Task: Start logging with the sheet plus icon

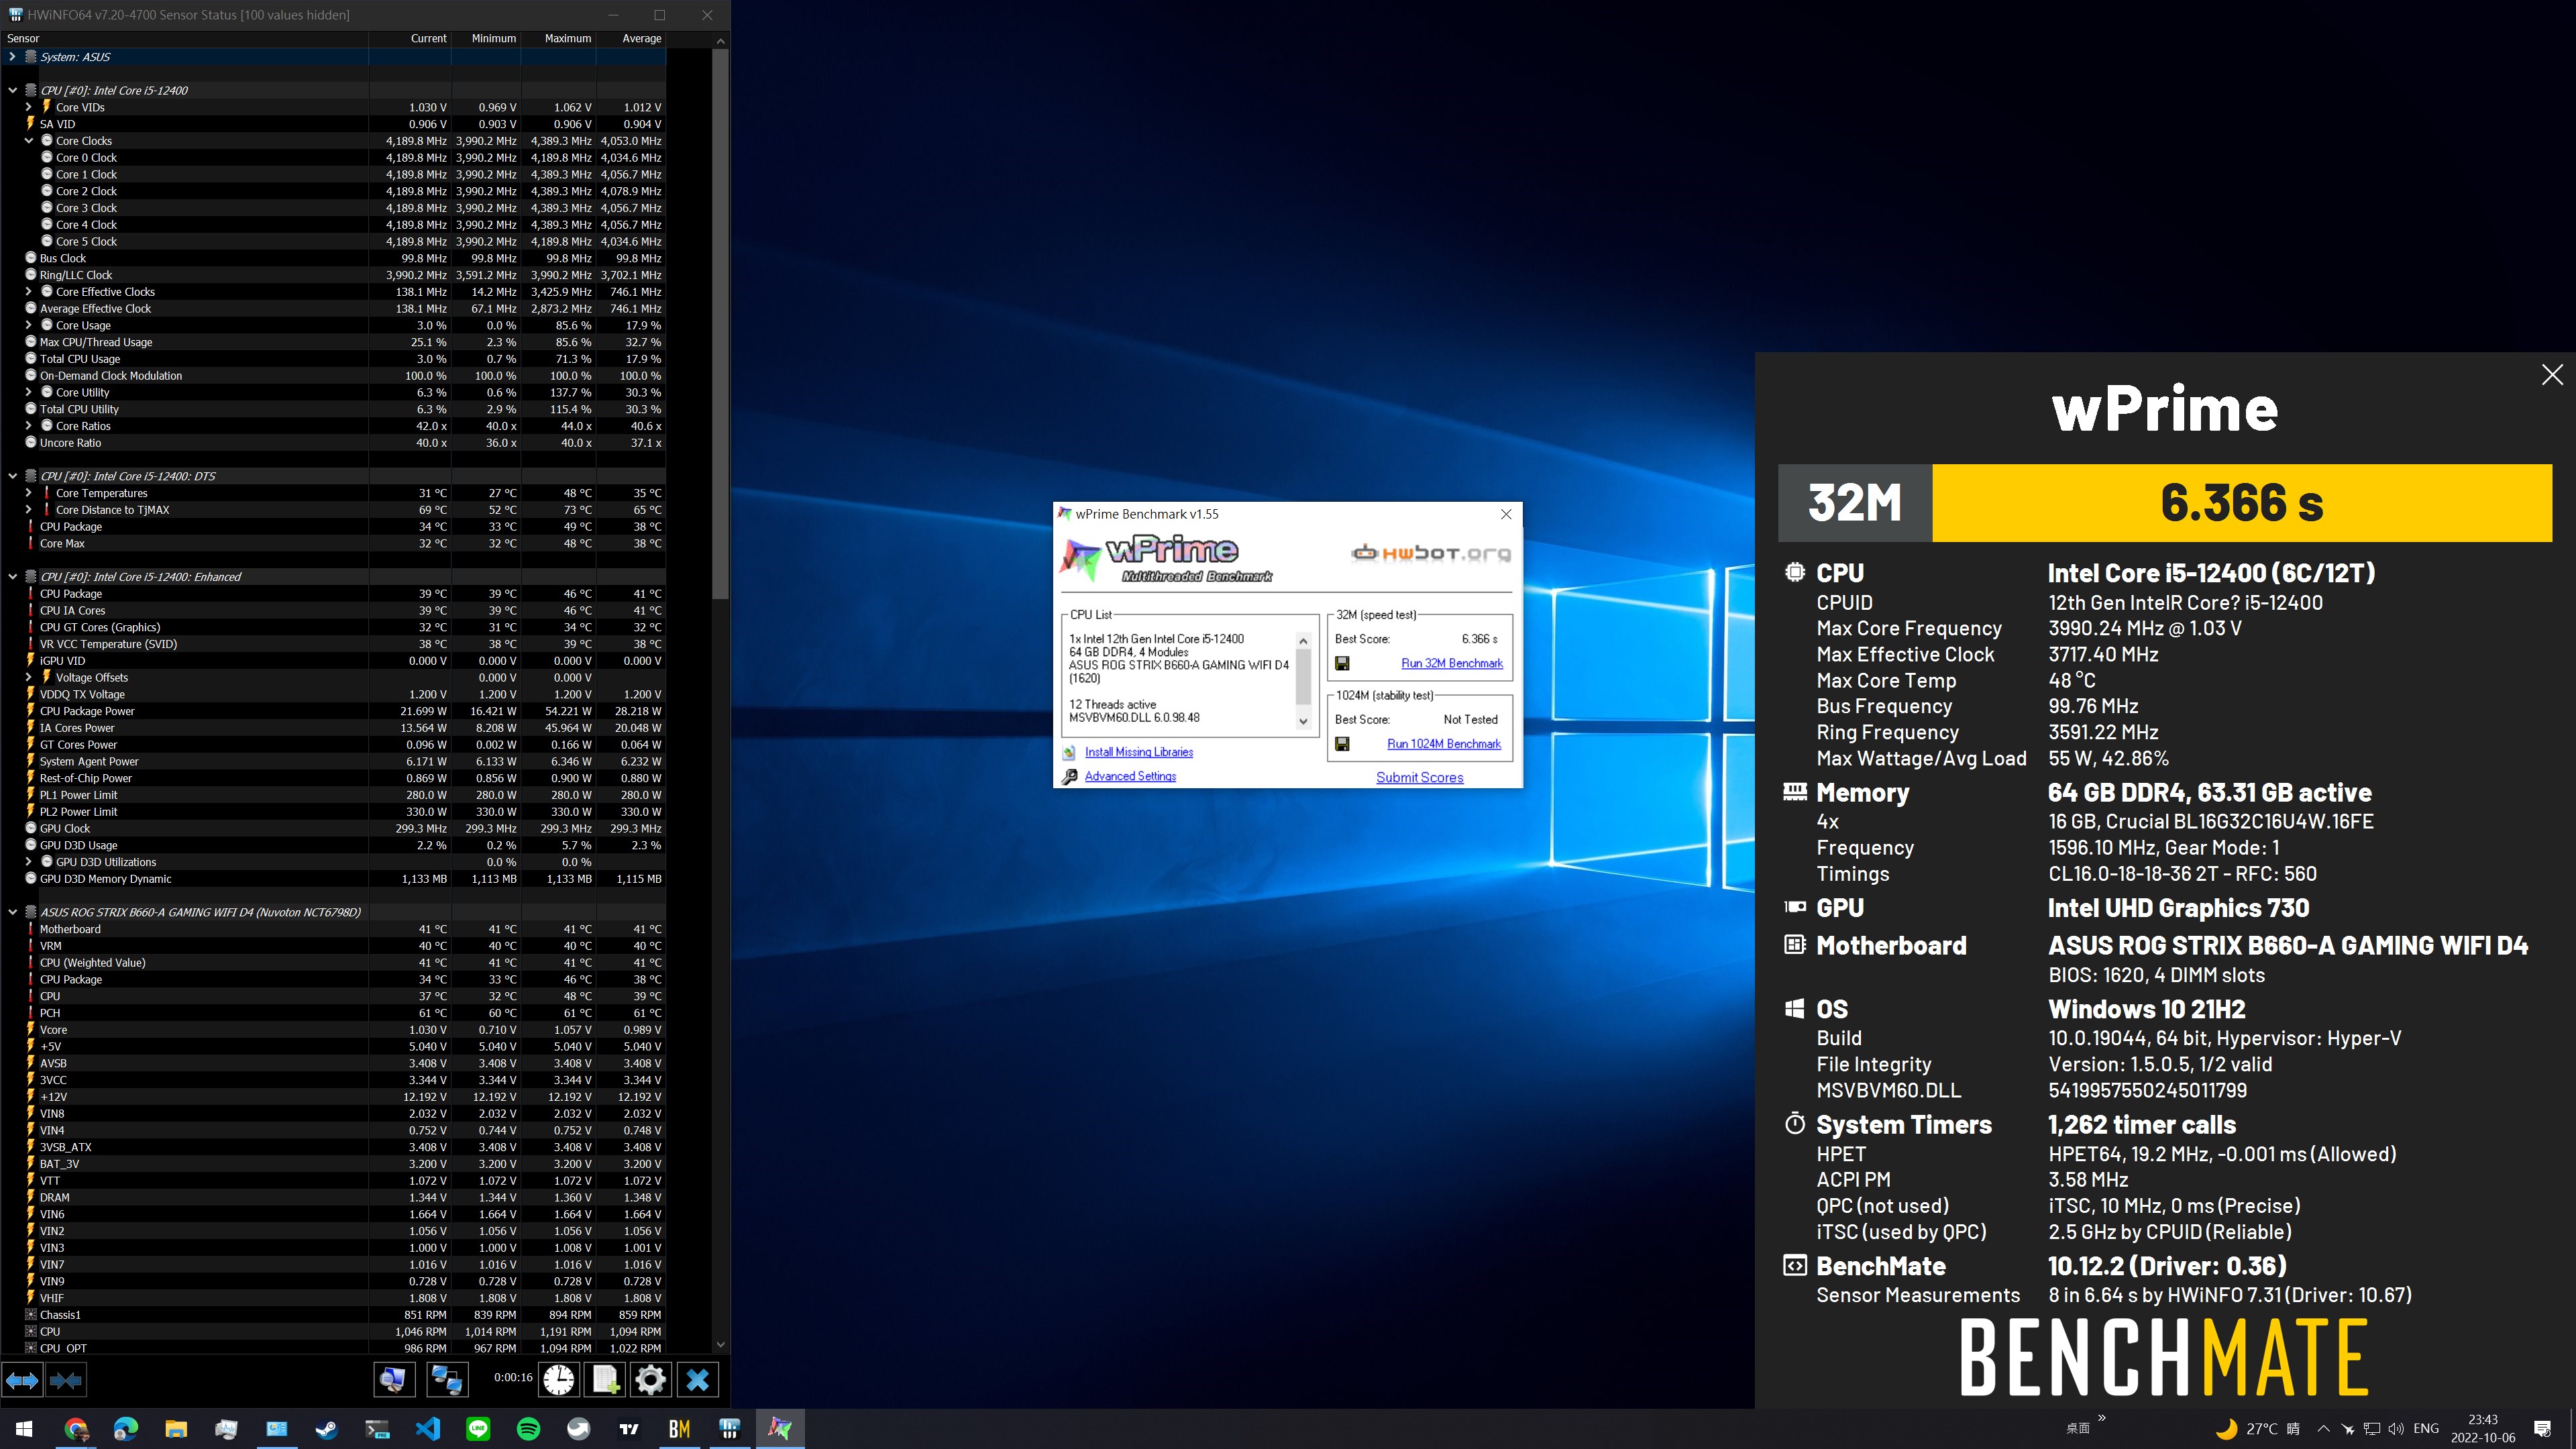Action: [x=605, y=1380]
